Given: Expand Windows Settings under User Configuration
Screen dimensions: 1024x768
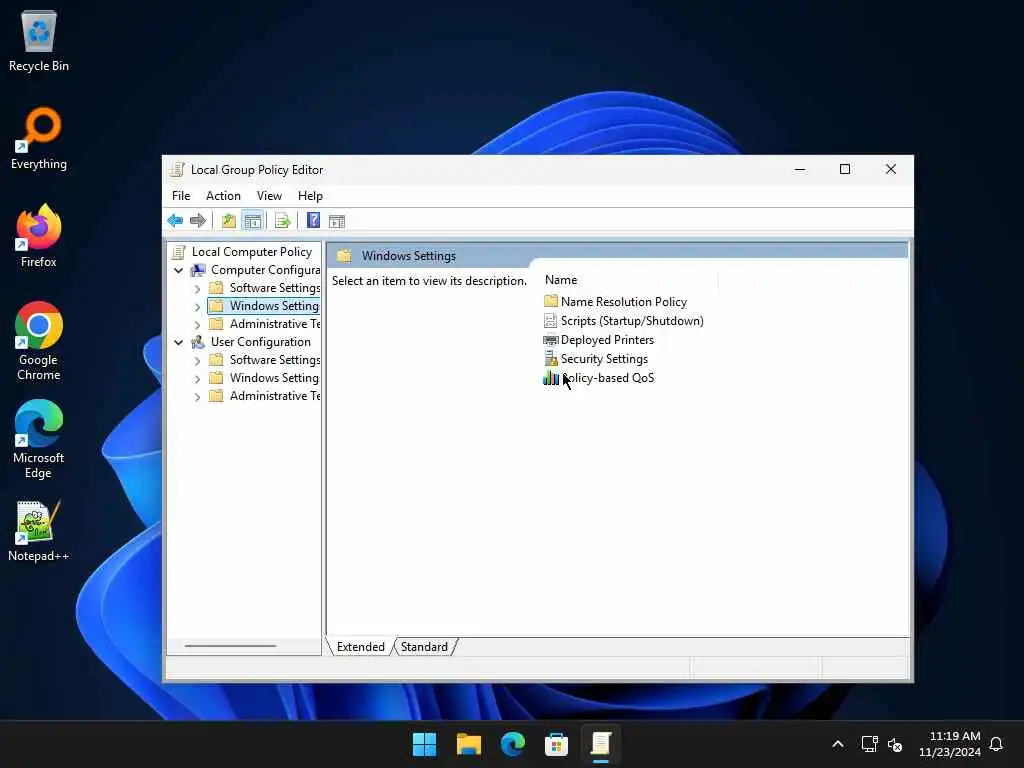Looking at the screenshot, I should pos(197,378).
